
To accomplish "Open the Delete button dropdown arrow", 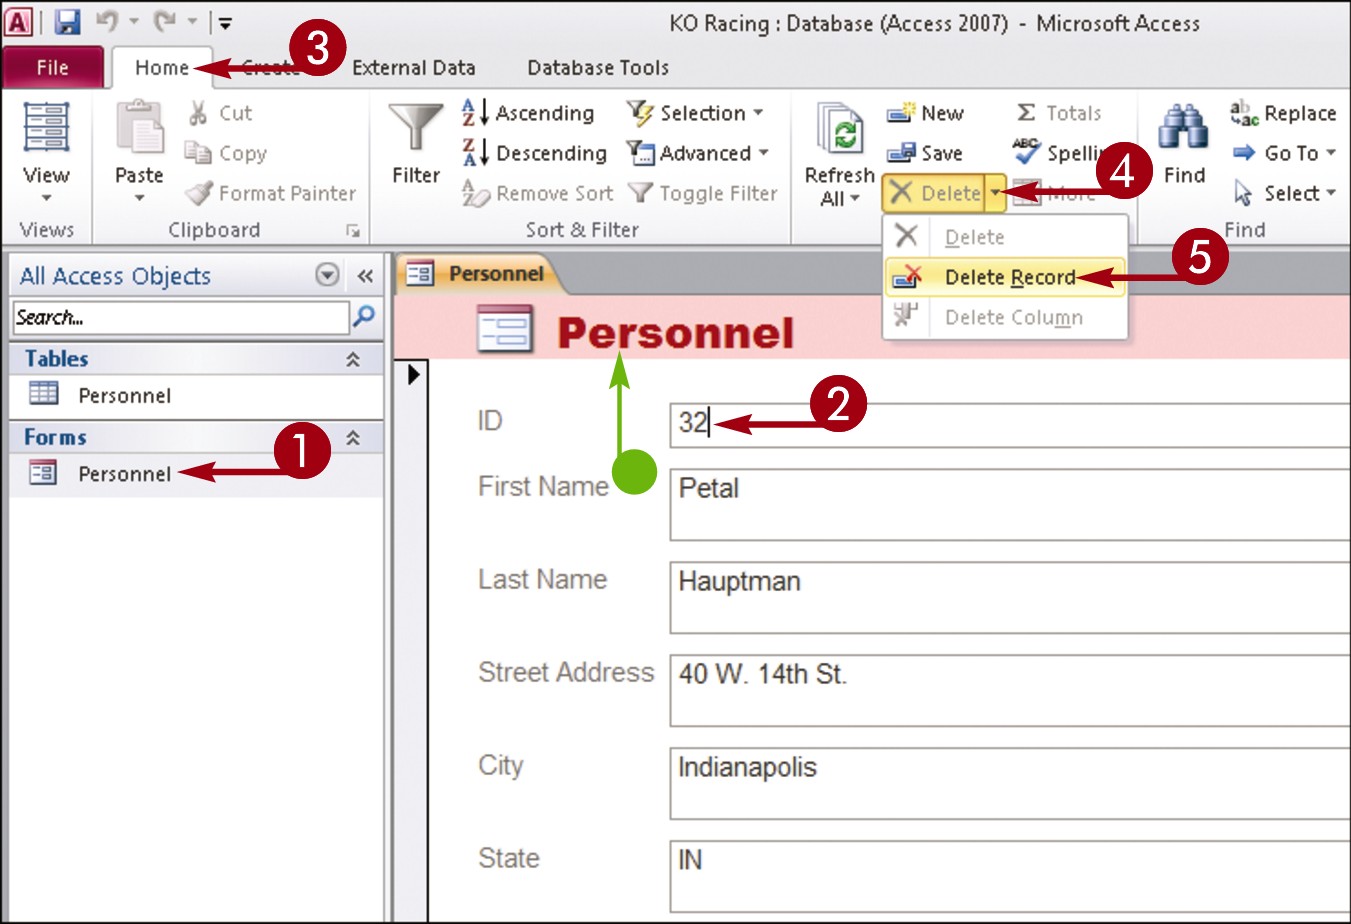I will click(x=995, y=193).
